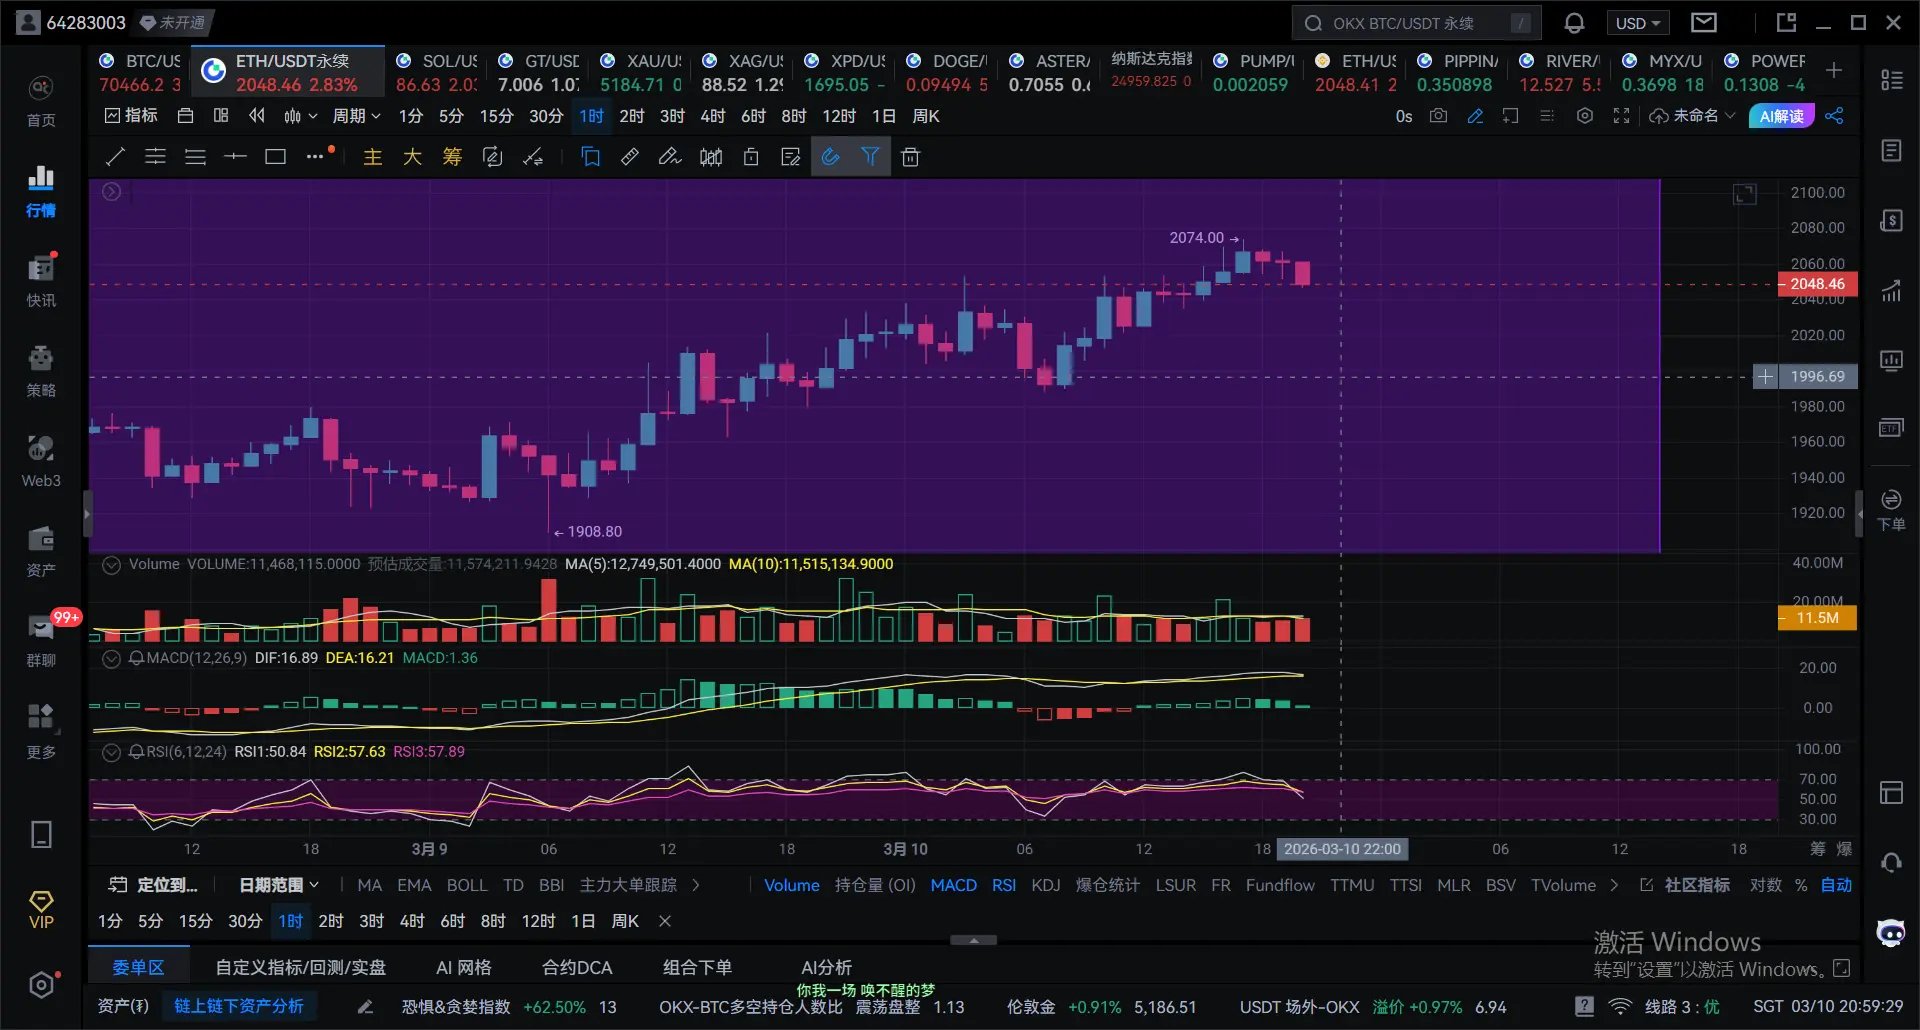Click the BTC/USDT search input field
This screenshot has width=1920, height=1030.
(x=1416, y=23)
